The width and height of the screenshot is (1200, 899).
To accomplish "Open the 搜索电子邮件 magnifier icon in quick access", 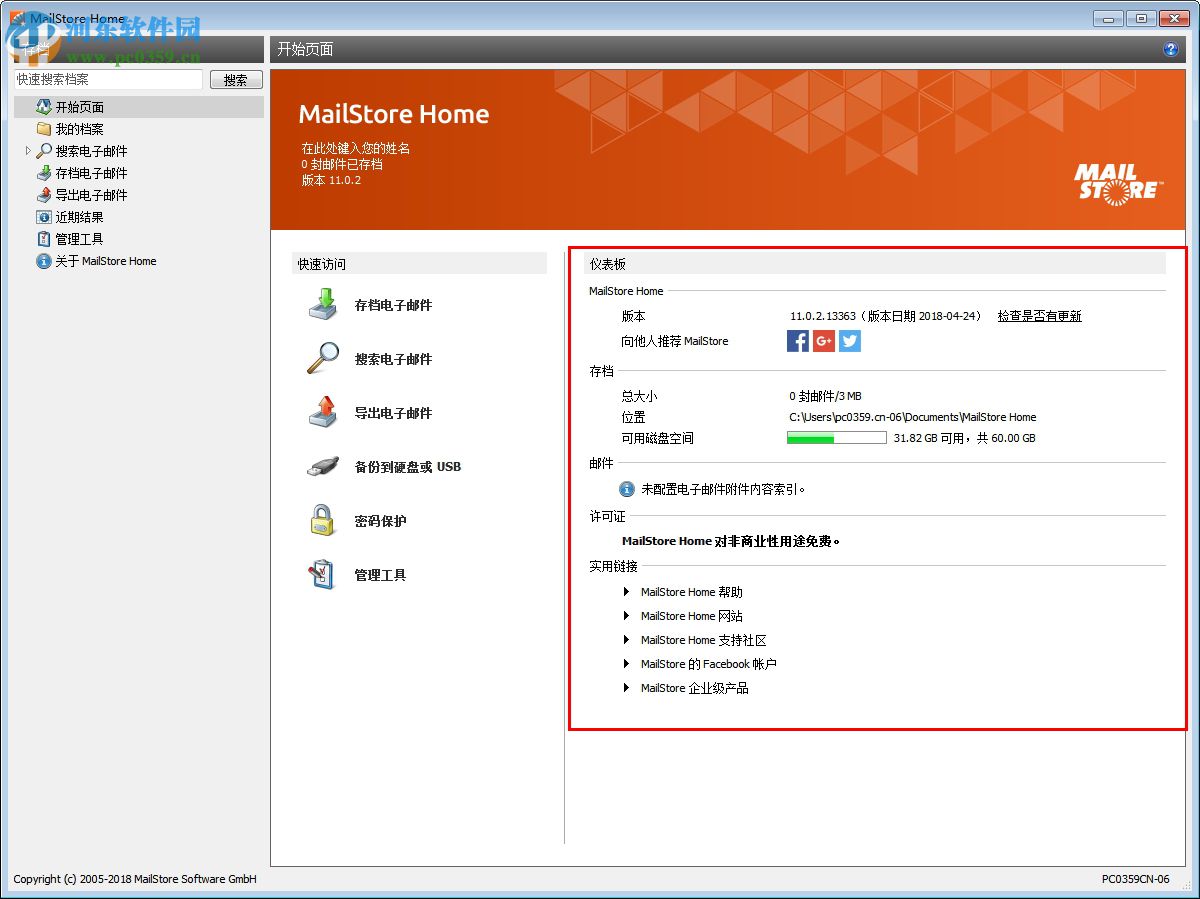I will click(322, 358).
